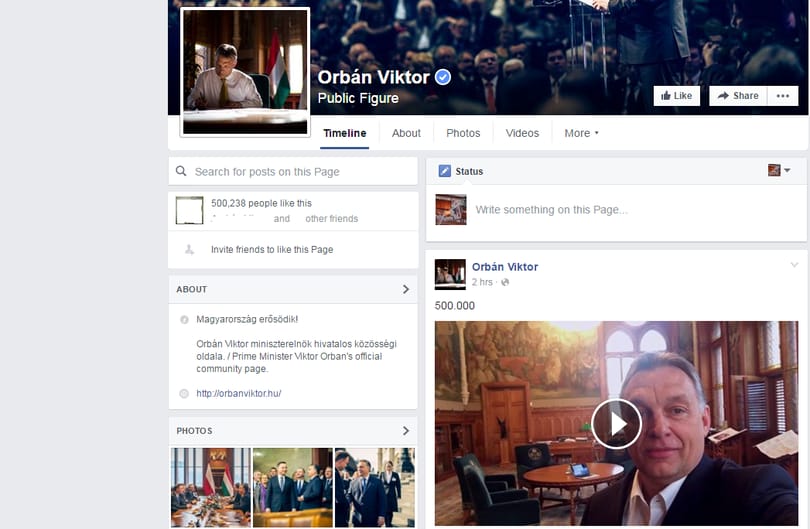Expand the post options chevron
Image resolution: width=810 pixels, height=529 pixels.
point(794,265)
